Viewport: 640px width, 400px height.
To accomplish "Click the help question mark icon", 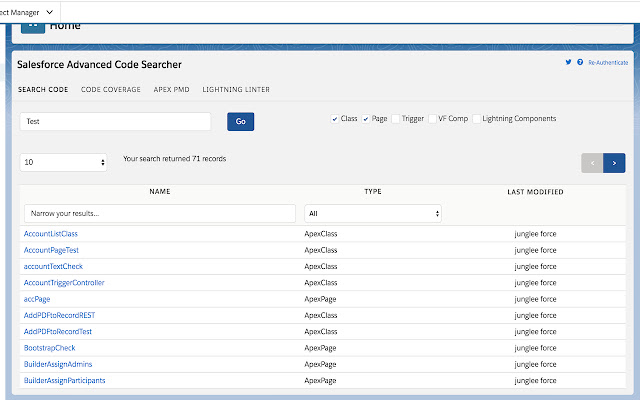I will [580, 62].
